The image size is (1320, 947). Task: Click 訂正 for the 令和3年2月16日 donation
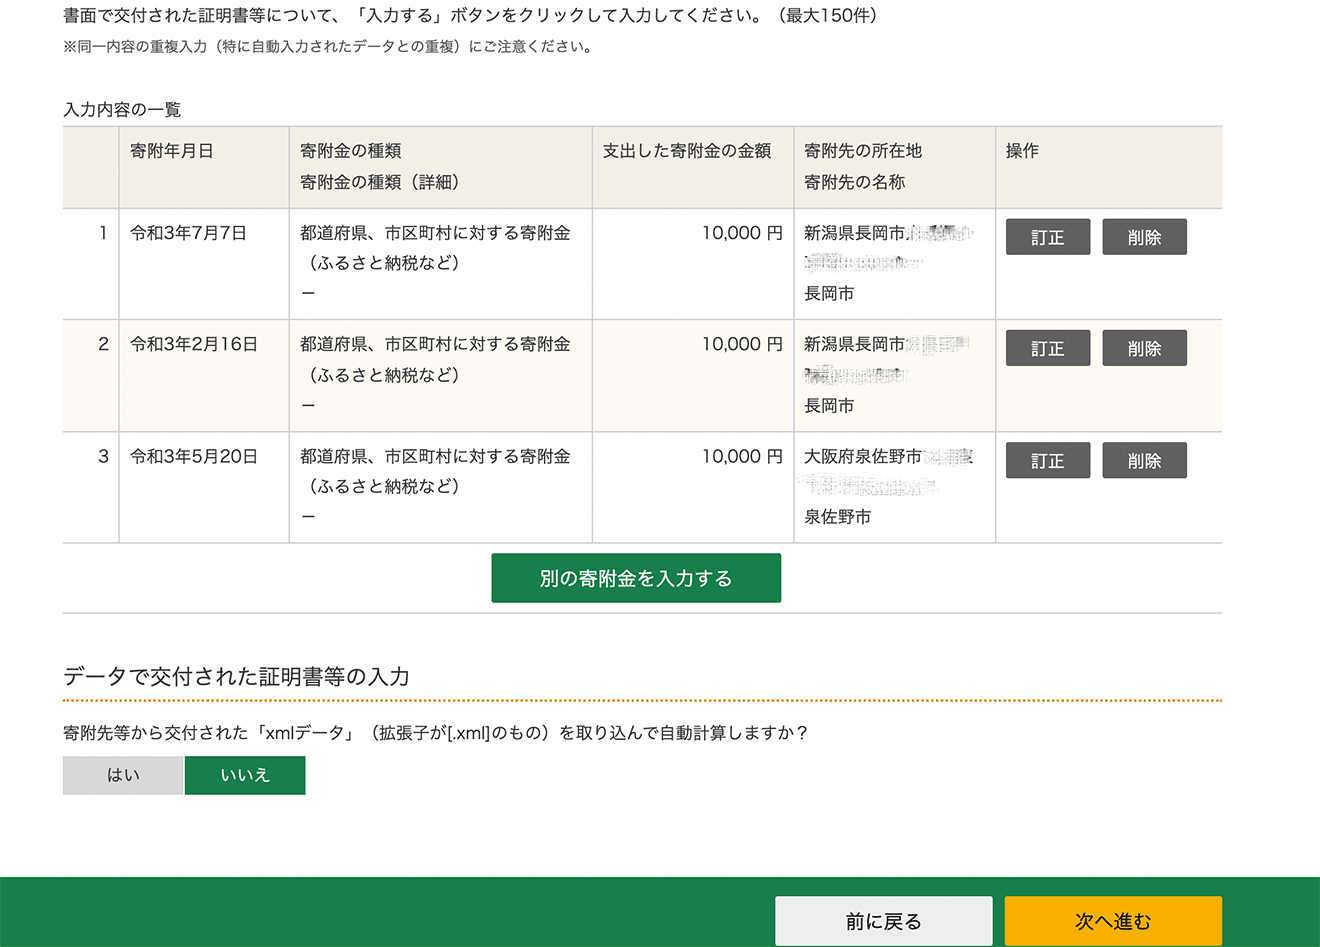pos(1047,348)
